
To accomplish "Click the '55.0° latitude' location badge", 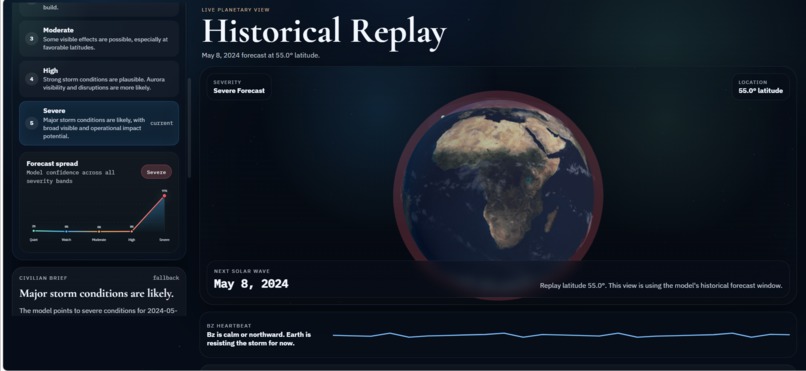I will (x=761, y=87).
